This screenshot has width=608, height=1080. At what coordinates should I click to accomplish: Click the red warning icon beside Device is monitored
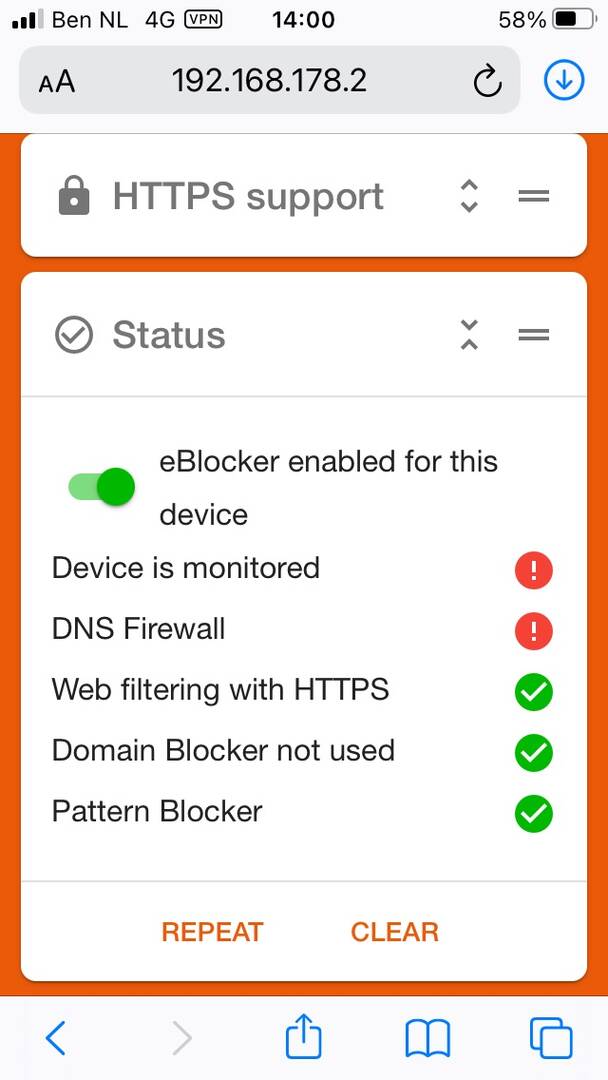point(534,570)
